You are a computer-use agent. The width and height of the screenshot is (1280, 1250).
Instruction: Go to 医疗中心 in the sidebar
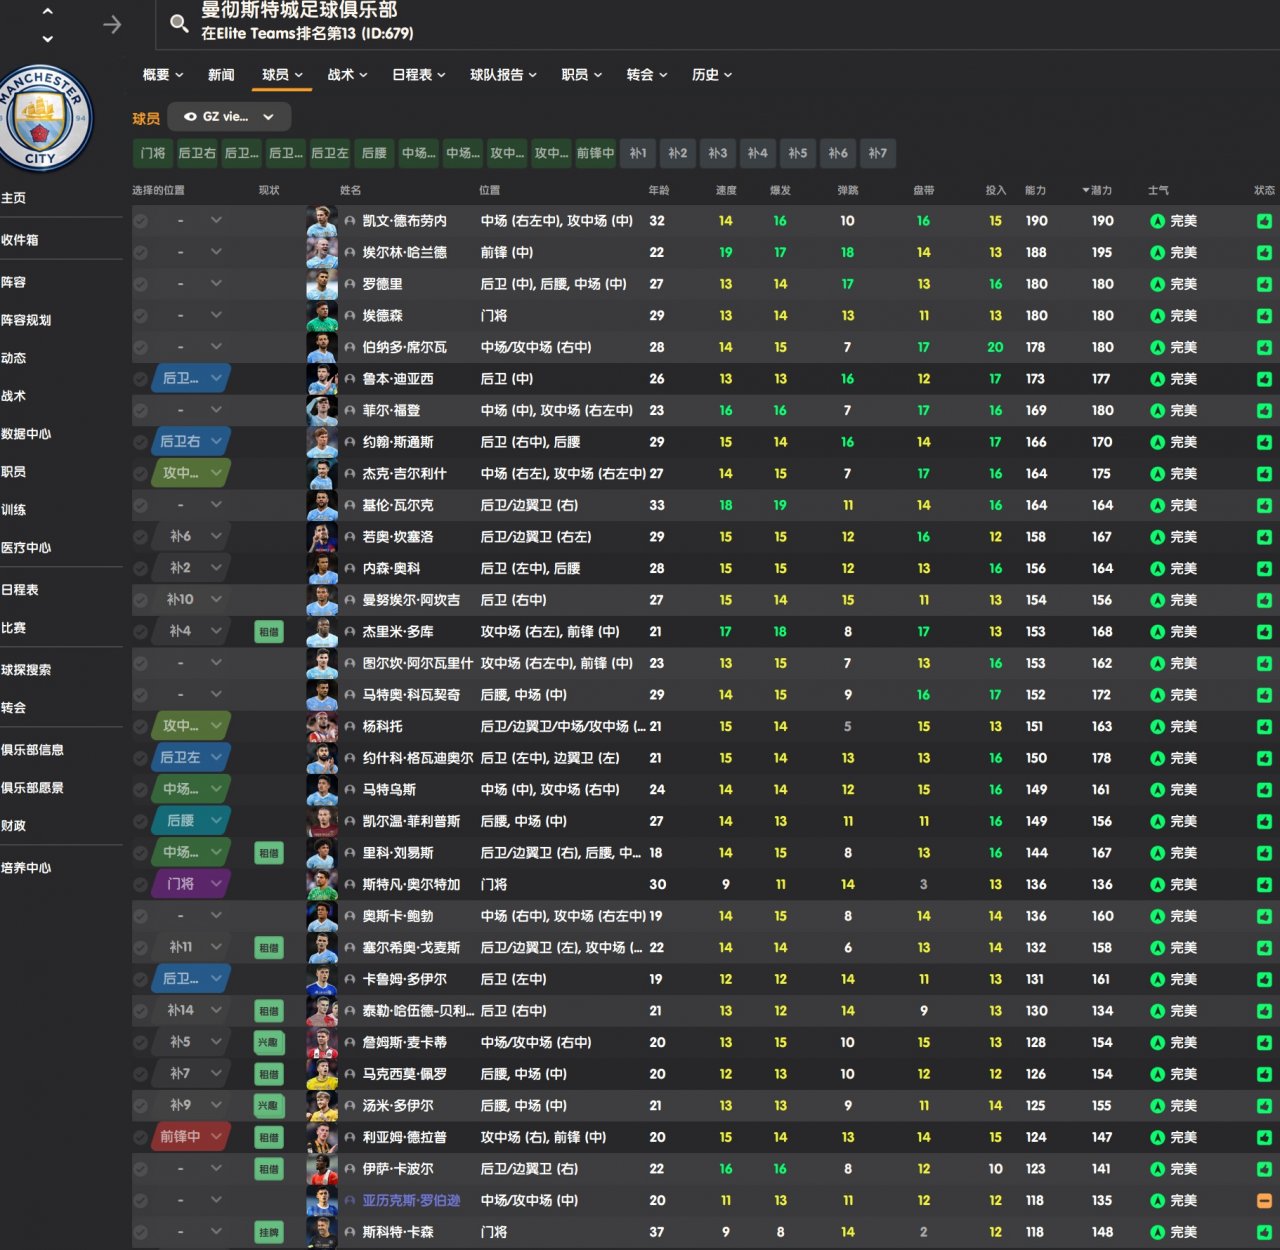[x=26, y=548]
